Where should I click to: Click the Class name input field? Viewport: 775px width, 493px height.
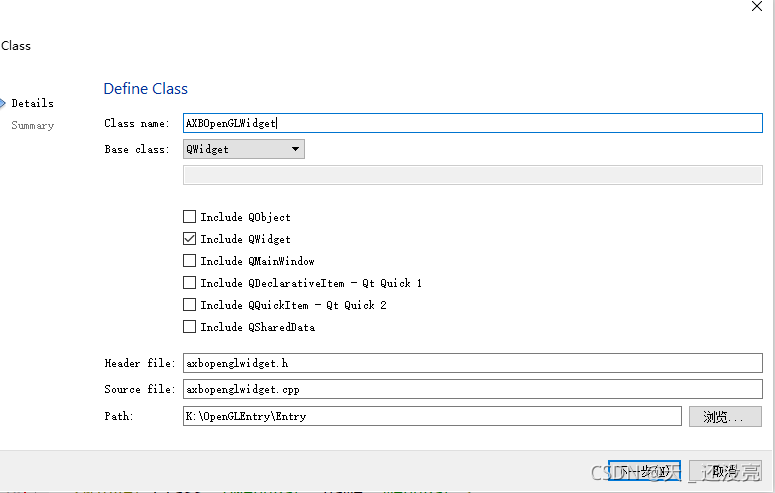pyautogui.click(x=472, y=123)
